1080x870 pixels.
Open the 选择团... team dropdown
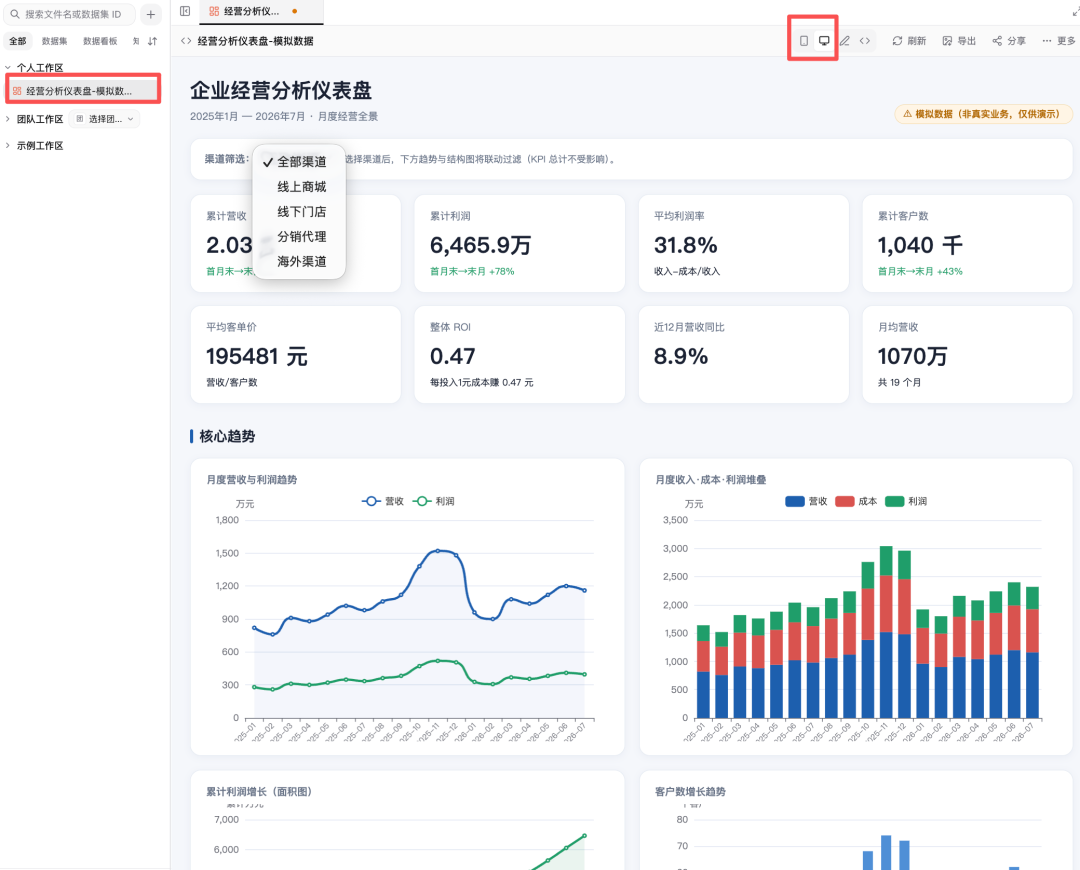(x=105, y=119)
